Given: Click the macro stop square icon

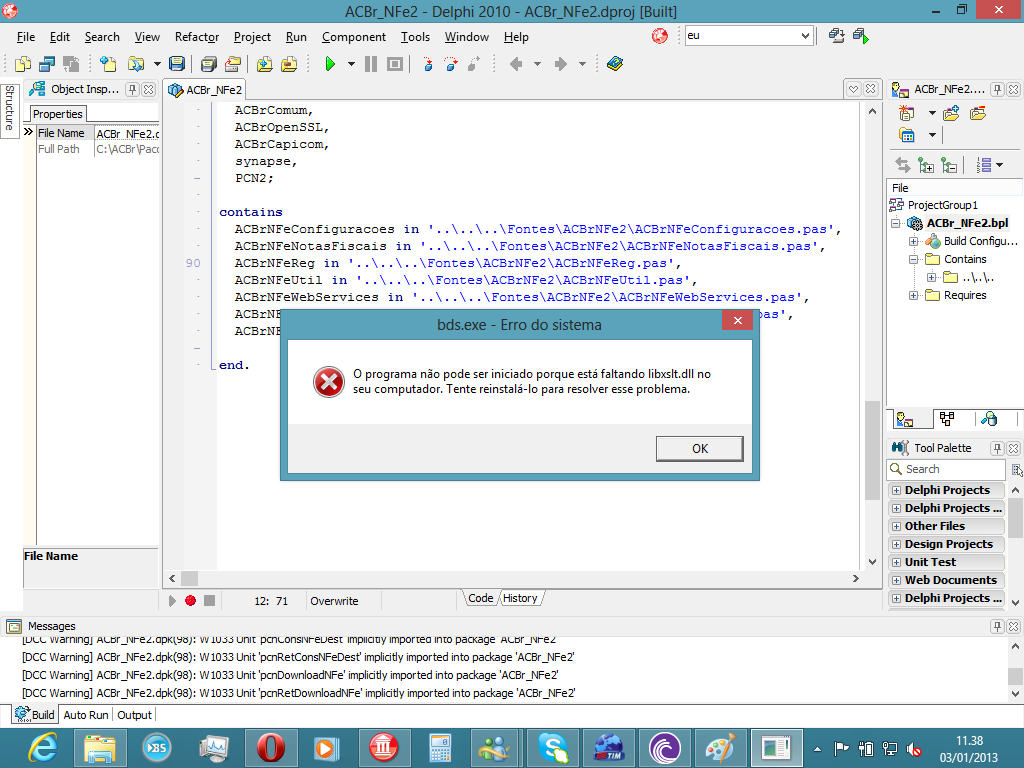Looking at the screenshot, I should [209, 600].
